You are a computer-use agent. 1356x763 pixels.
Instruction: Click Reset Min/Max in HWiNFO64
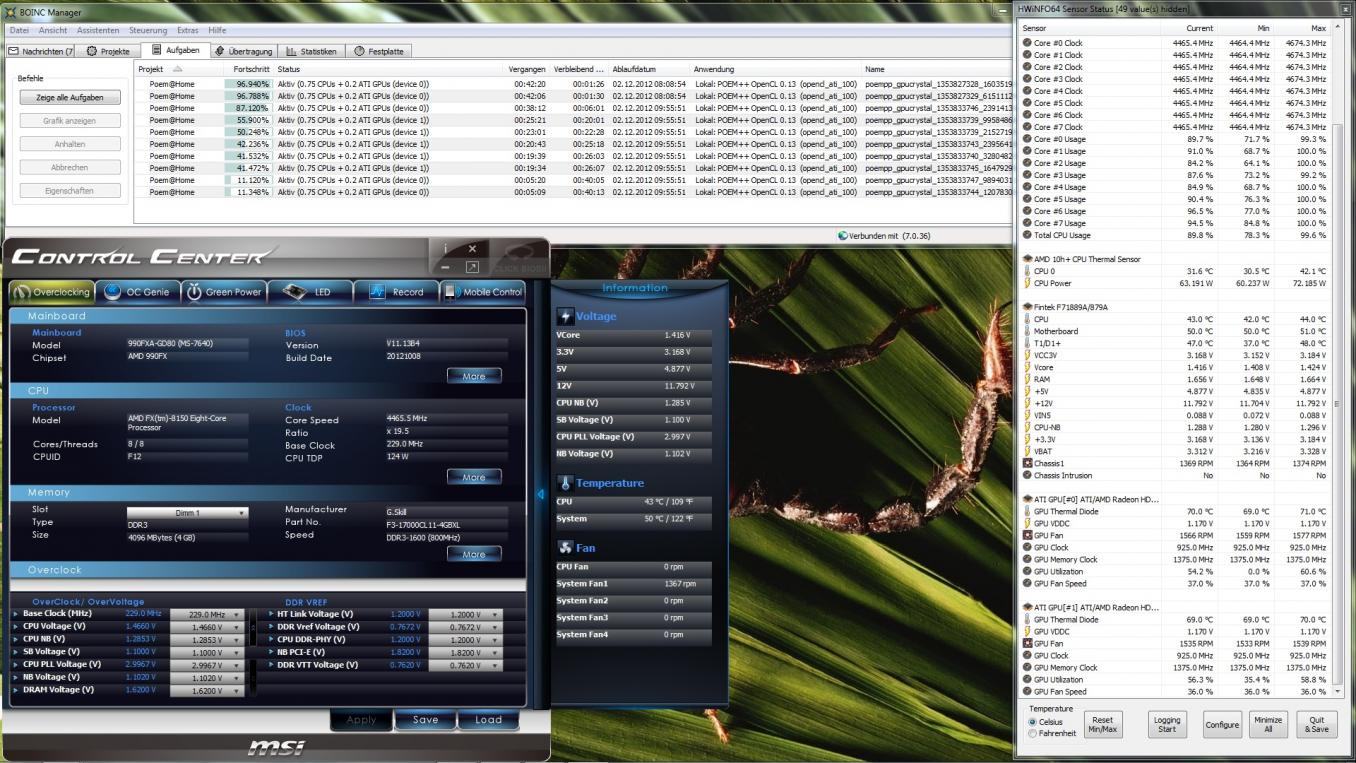(x=1102, y=725)
